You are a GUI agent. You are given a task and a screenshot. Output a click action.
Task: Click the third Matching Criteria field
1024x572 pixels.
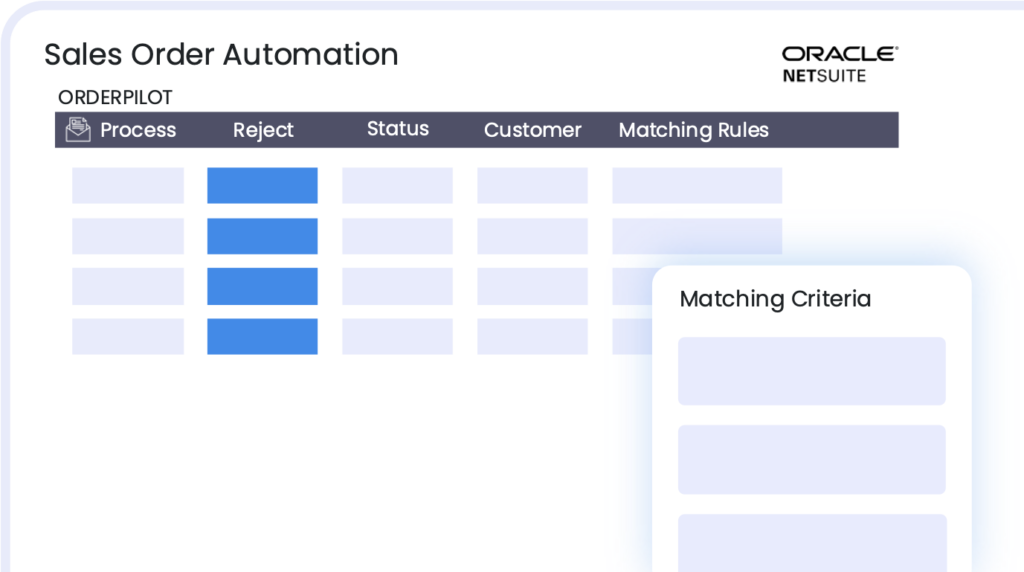click(x=812, y=543)
